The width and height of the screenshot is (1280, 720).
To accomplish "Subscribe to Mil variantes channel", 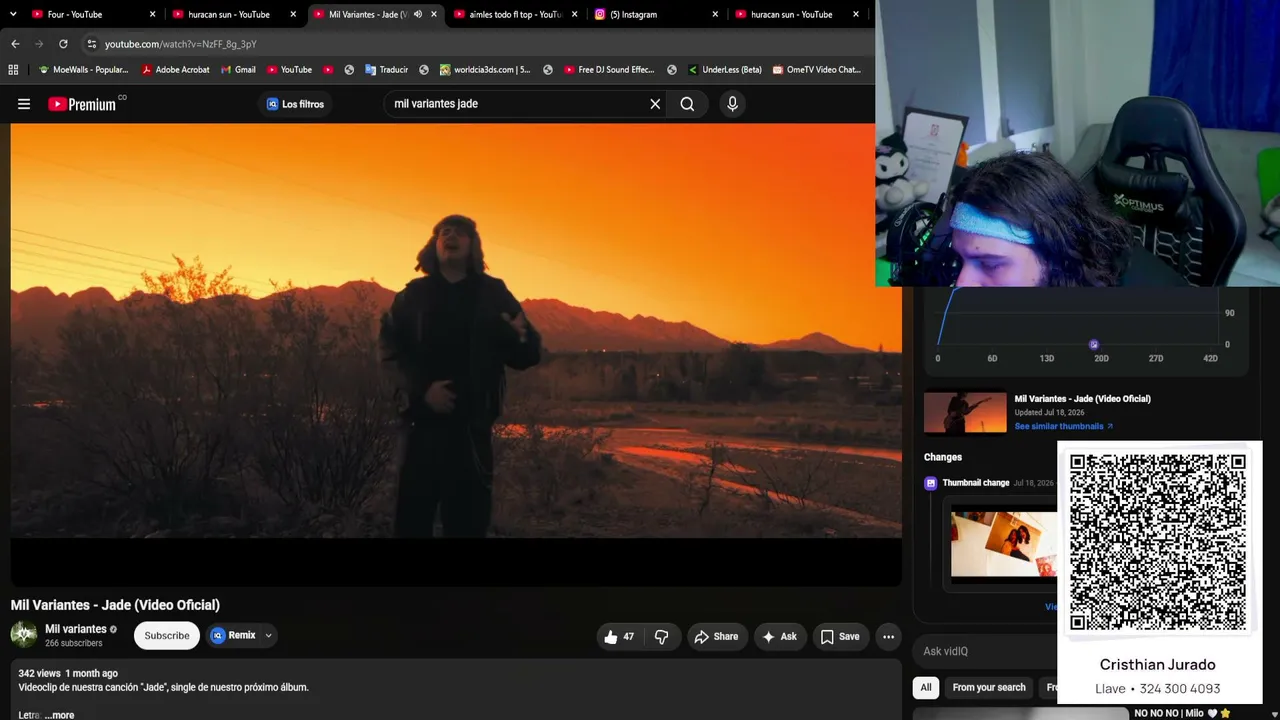I will coord(167,636).
